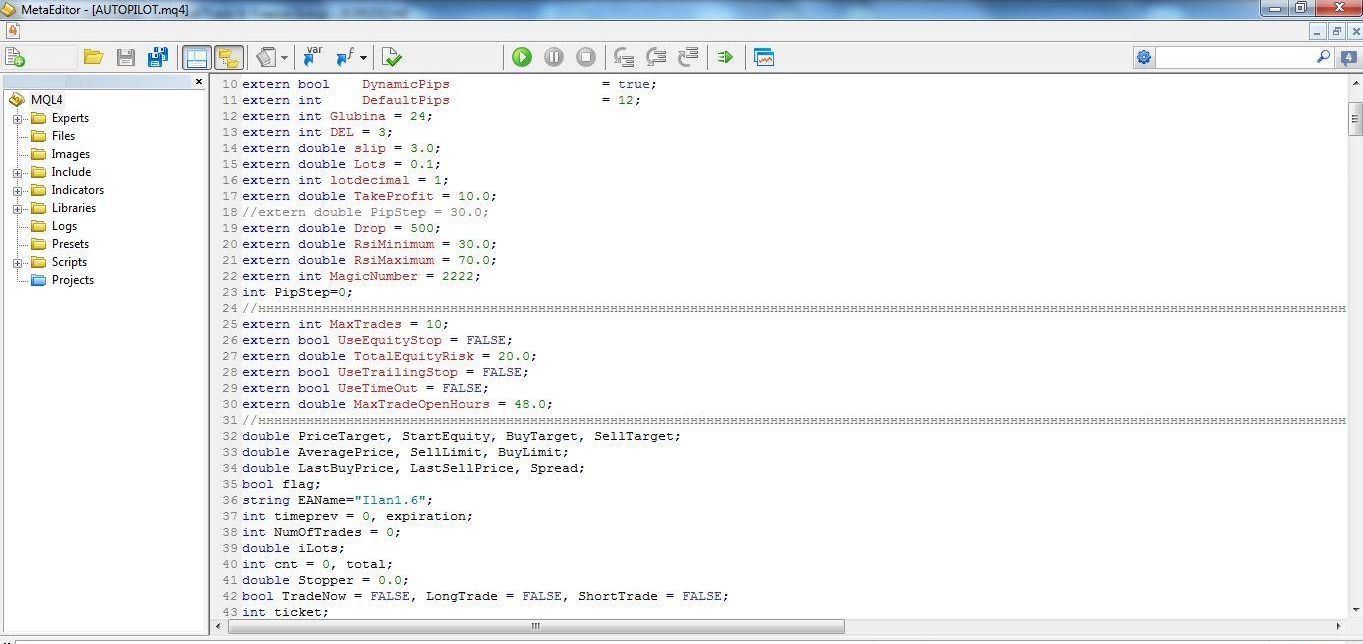The width and height of the screenshot is (1363, 644).
Task: Expand the Scripts folder
Action: point(17,262)
